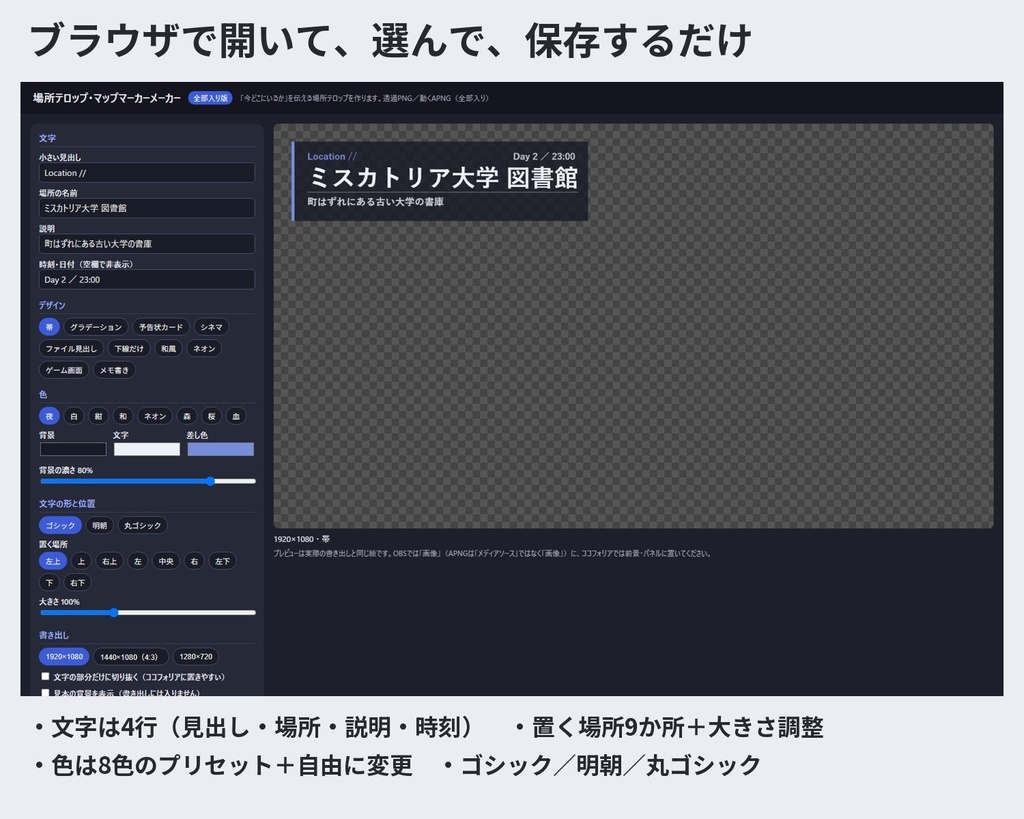Viewport: 1024px width, 819px height.
Task: Pick ネオン in the 色 section
Action: pos(155,416)
